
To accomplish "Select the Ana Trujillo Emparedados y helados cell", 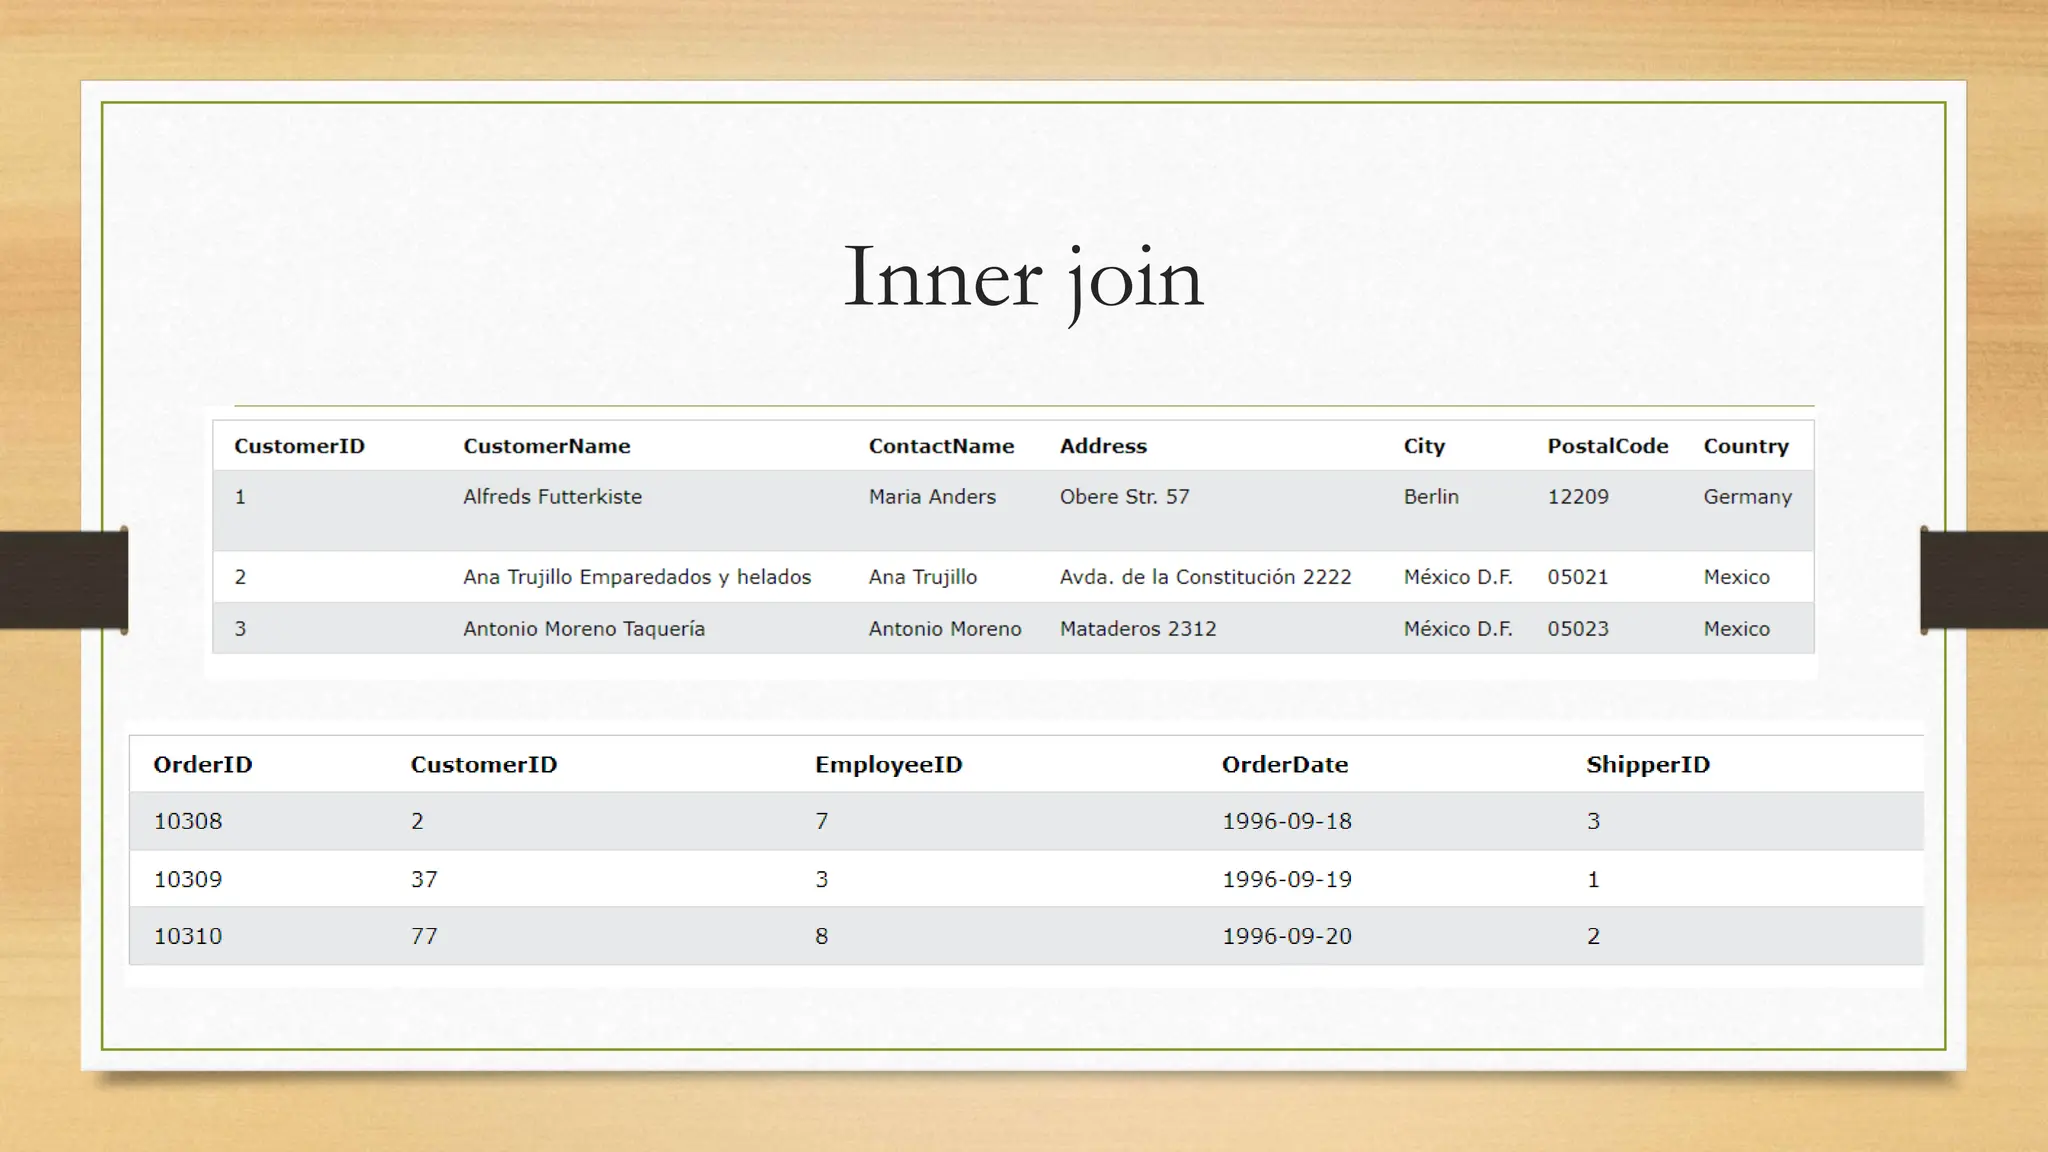I will [636, 577].
